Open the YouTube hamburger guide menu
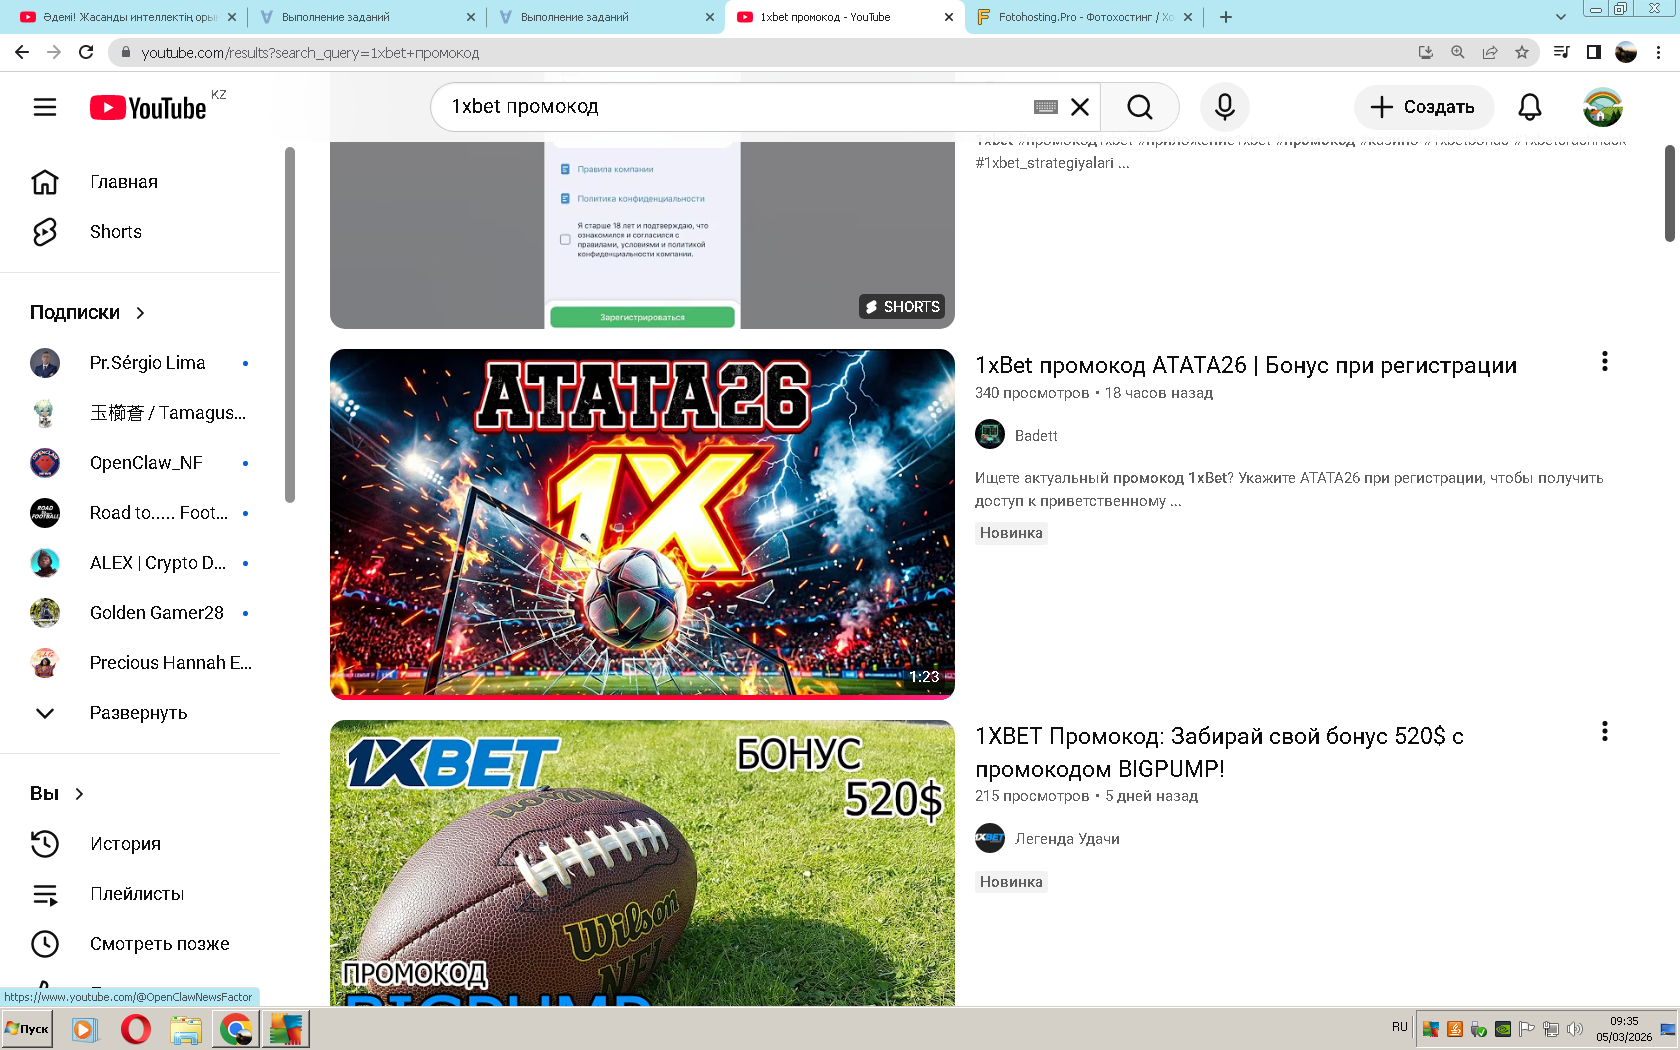Image resolution: width=1680 pixels, height=1050 pixels. click(45, 107)
